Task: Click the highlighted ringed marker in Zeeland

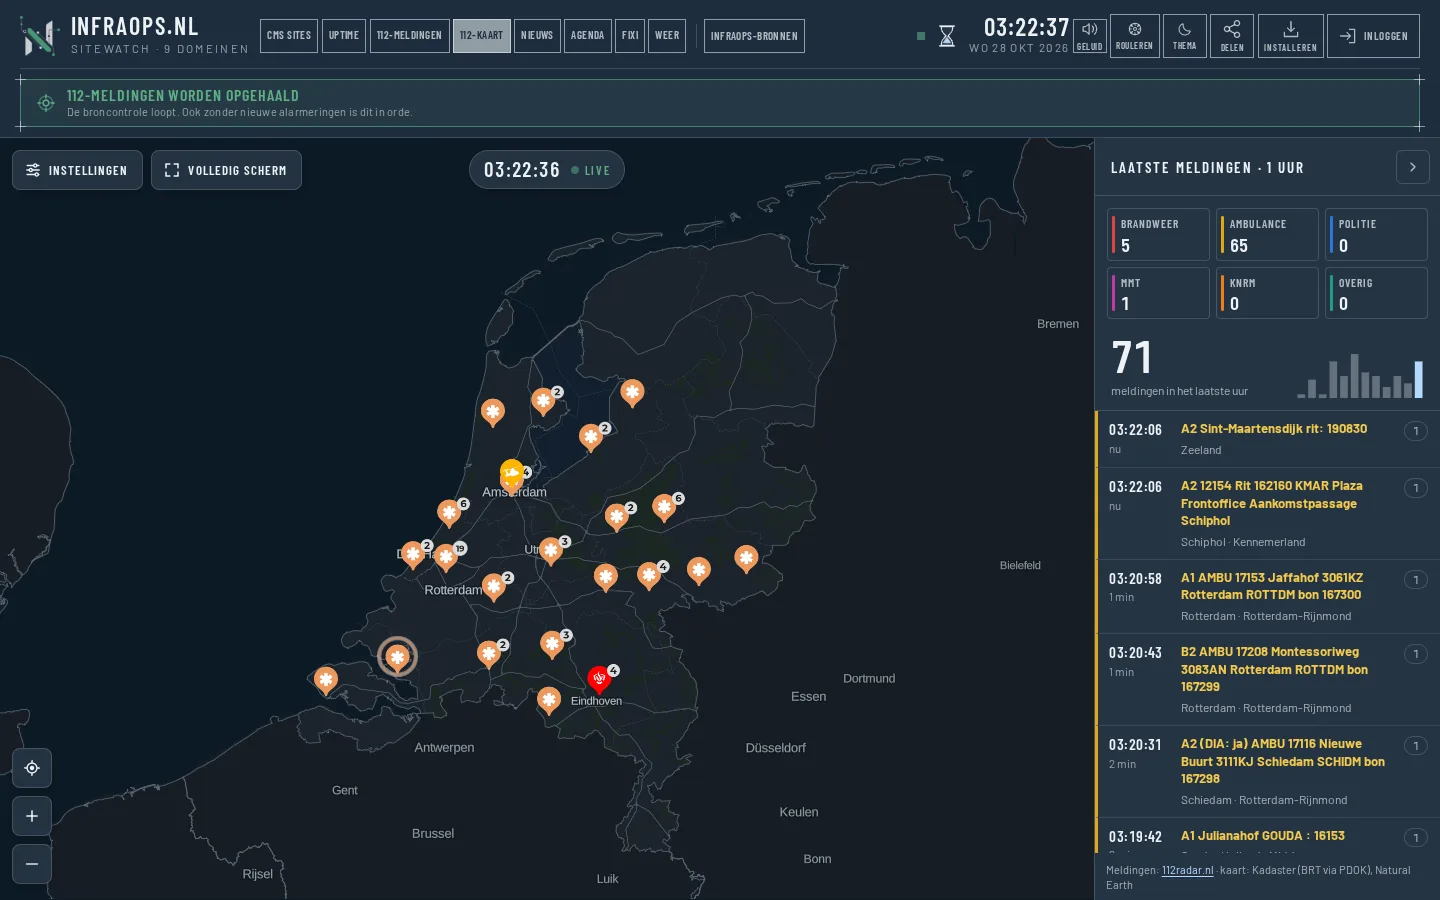Action: 398,657
